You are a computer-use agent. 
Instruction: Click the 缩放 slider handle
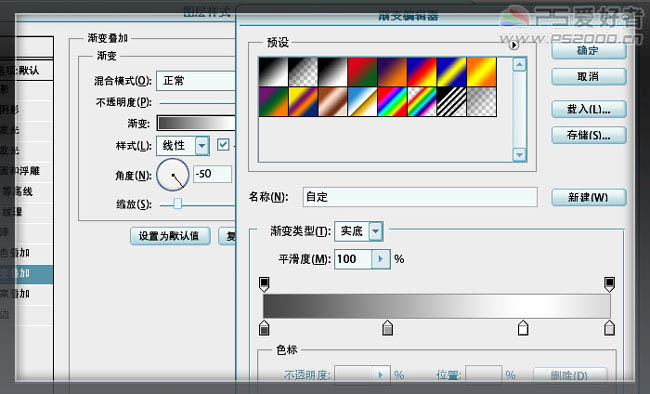pos(177,203)
